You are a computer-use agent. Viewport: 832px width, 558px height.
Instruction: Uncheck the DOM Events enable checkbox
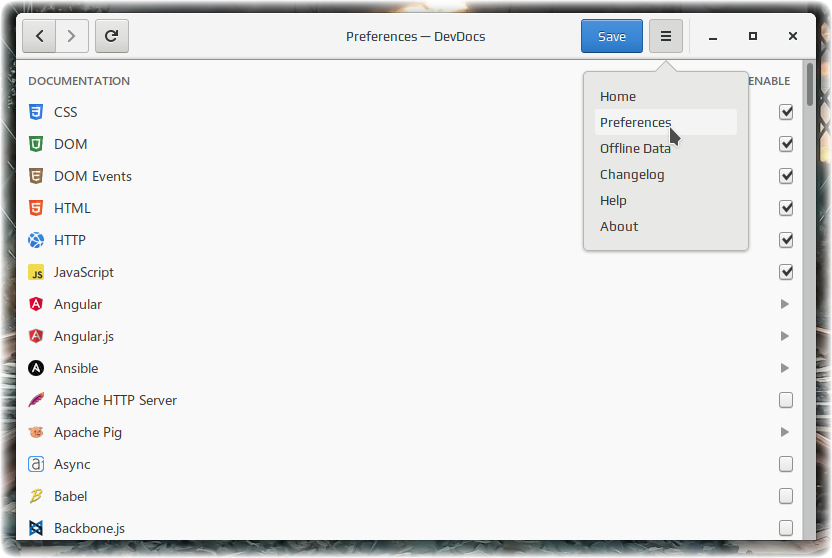pyautogui.click(x=786, y=176)
